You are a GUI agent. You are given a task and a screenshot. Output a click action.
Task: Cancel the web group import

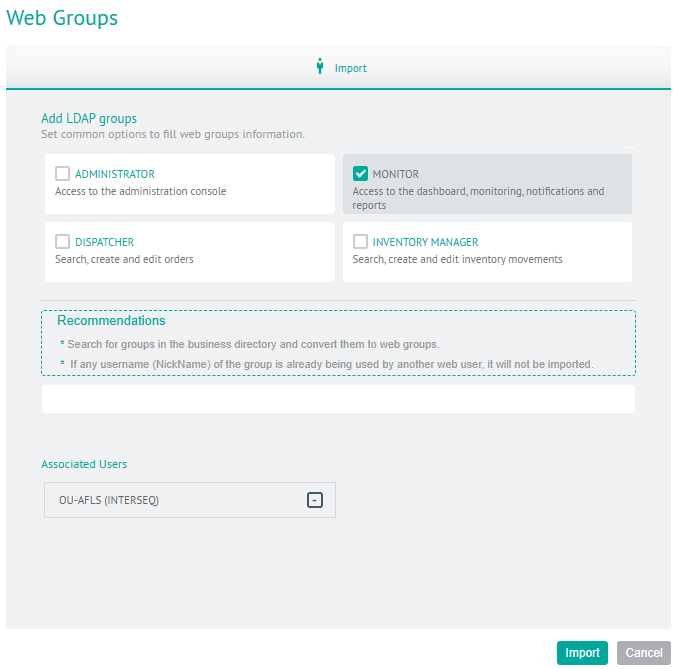pos(644,653)
